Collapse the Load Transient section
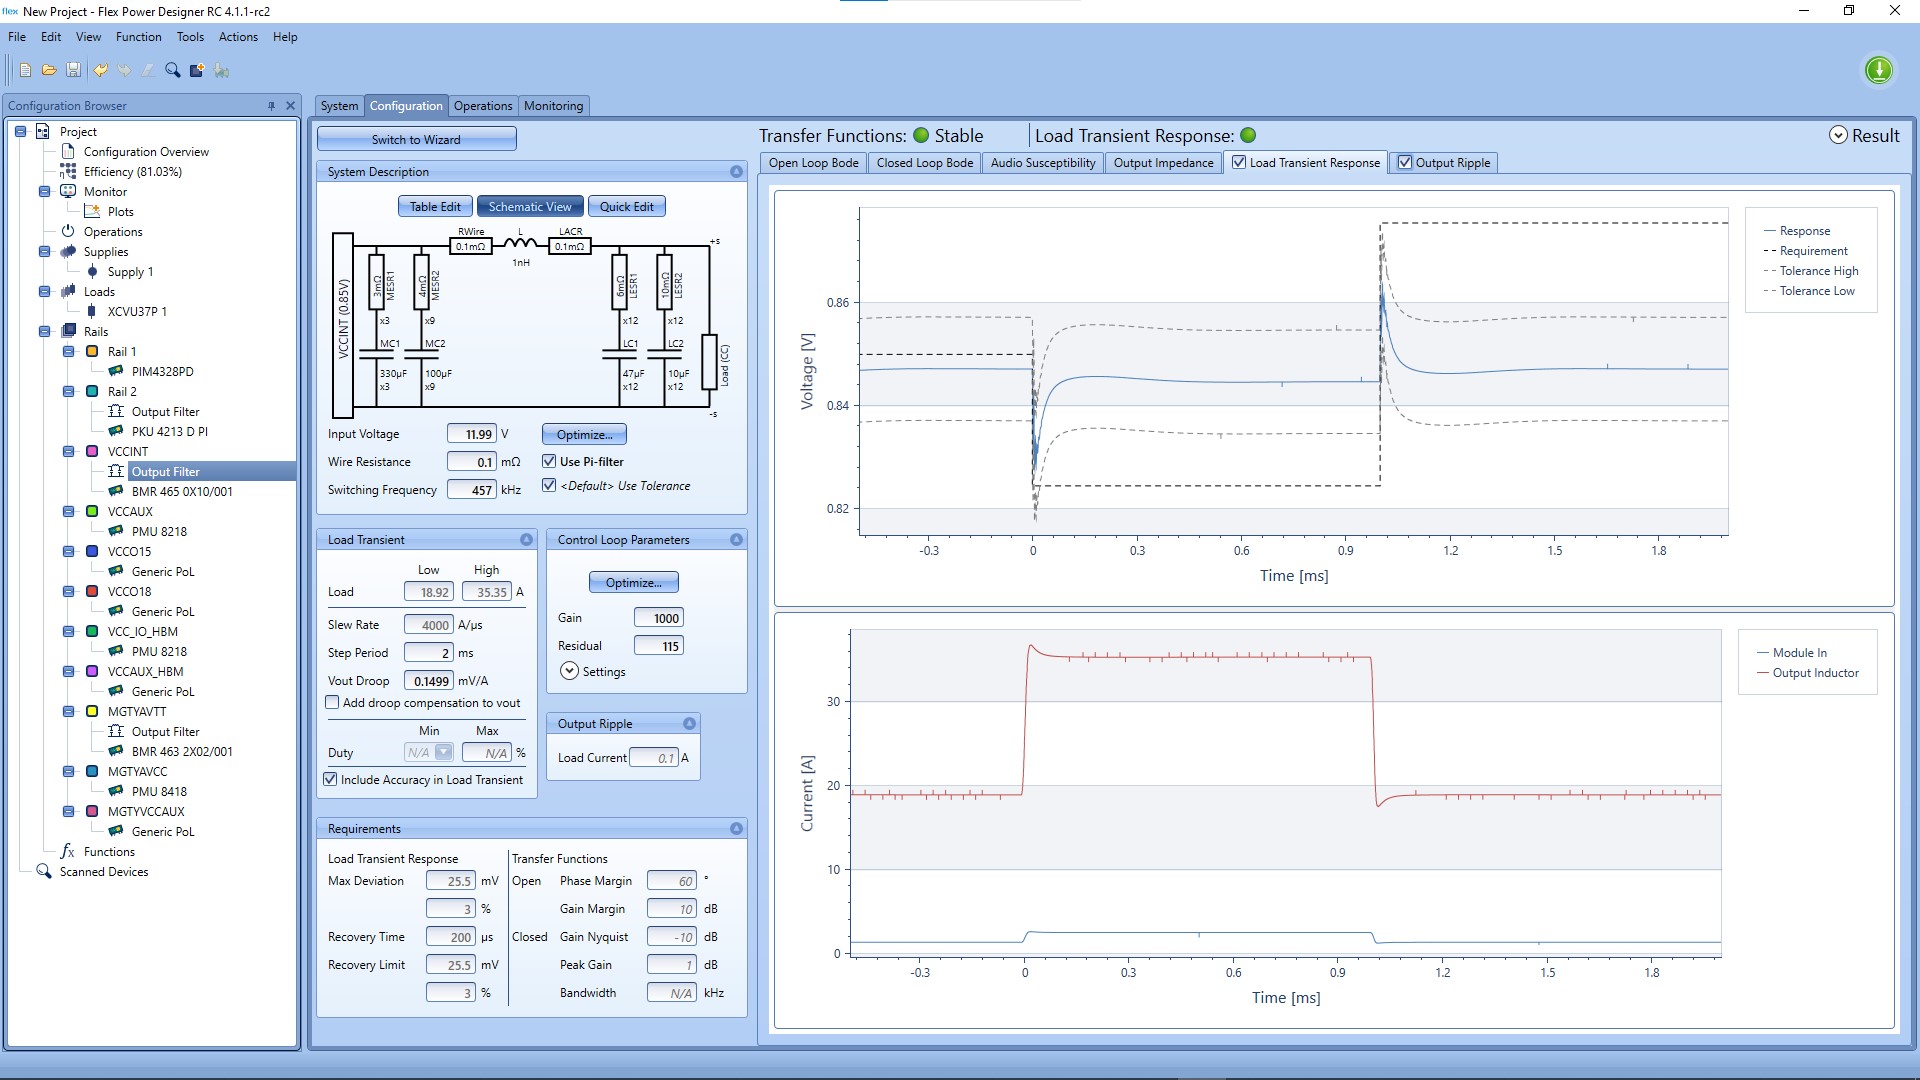Viewport: 1920px width, 1080px height. tap(526, 539)
